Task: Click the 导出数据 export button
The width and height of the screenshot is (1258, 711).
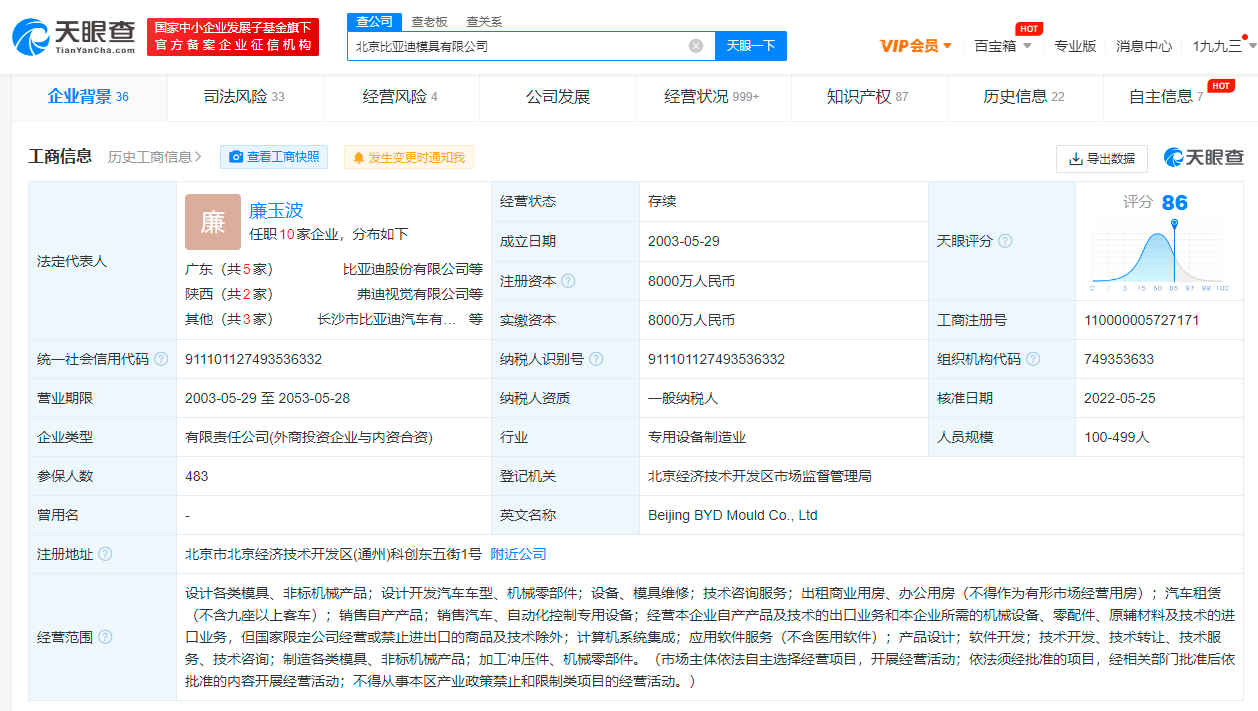Action: click(1102, 158)
